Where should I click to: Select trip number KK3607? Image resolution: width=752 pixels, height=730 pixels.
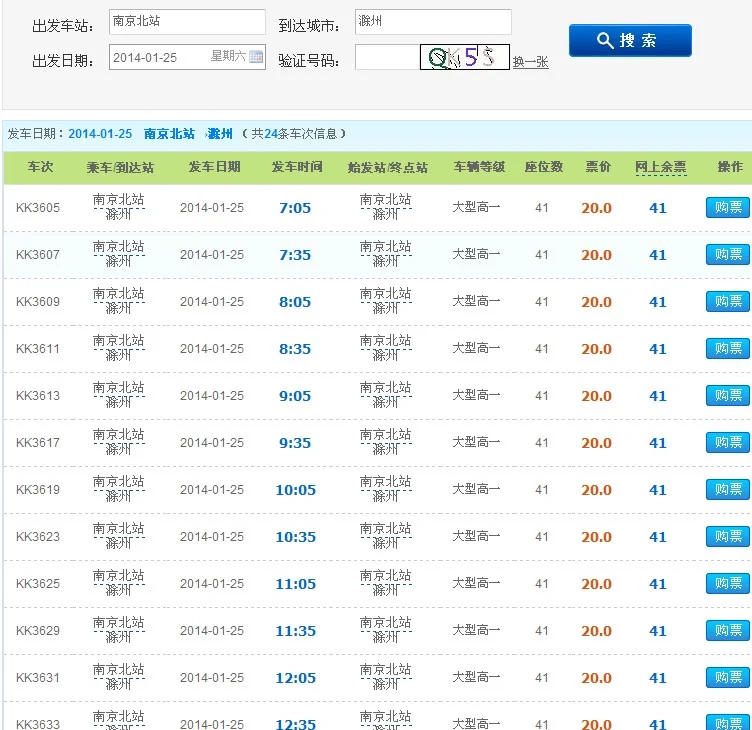(x=38, y=255)
